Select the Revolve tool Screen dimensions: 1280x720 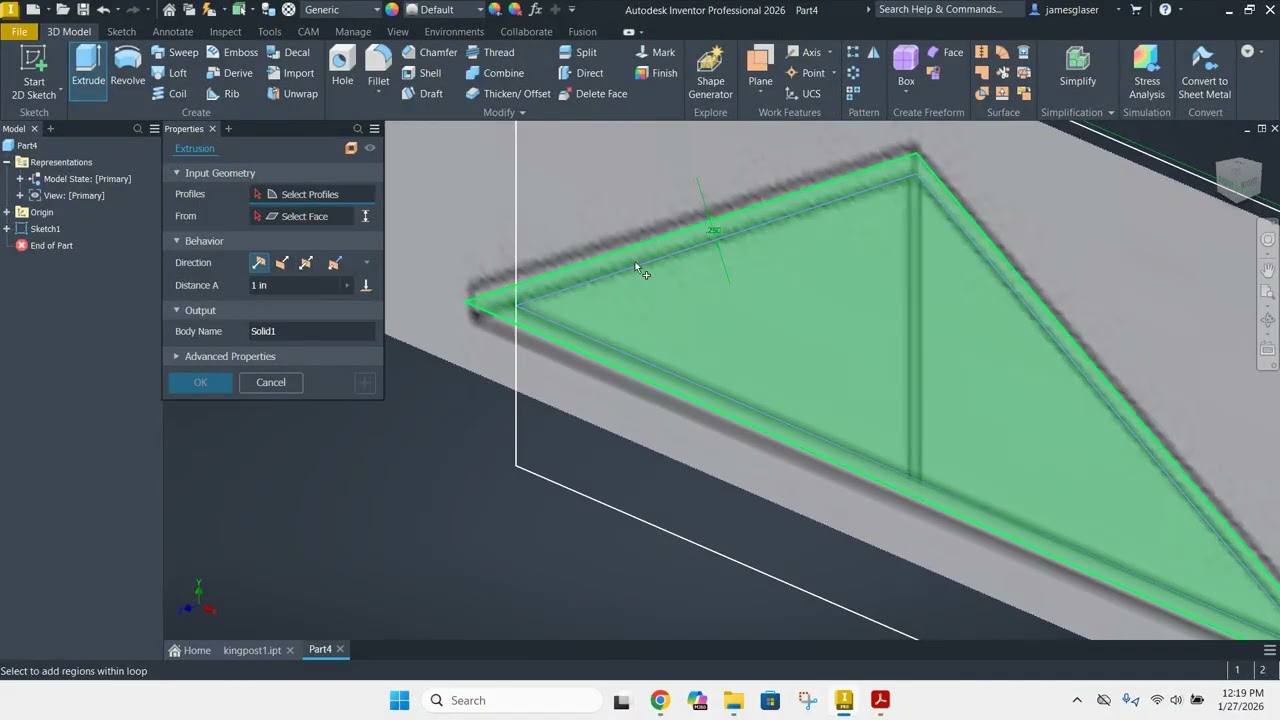point(127,67)
